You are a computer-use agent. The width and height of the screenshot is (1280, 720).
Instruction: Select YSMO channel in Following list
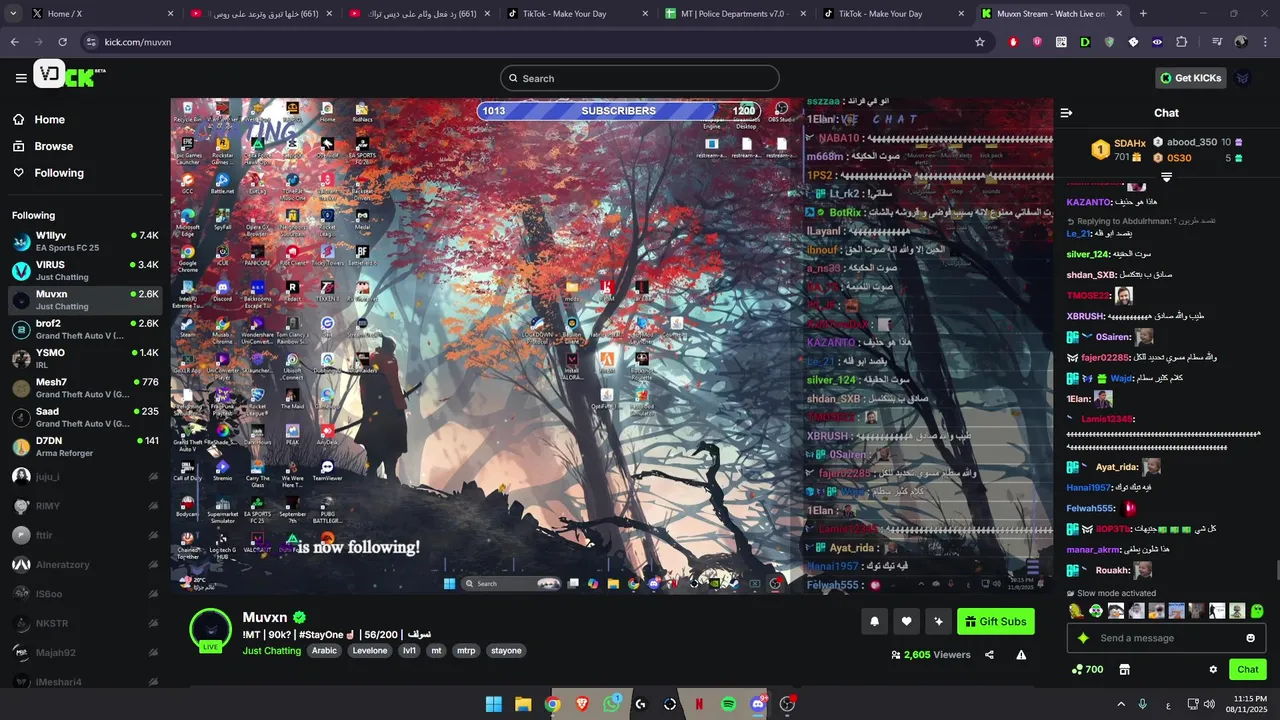[x=85, y=359]
